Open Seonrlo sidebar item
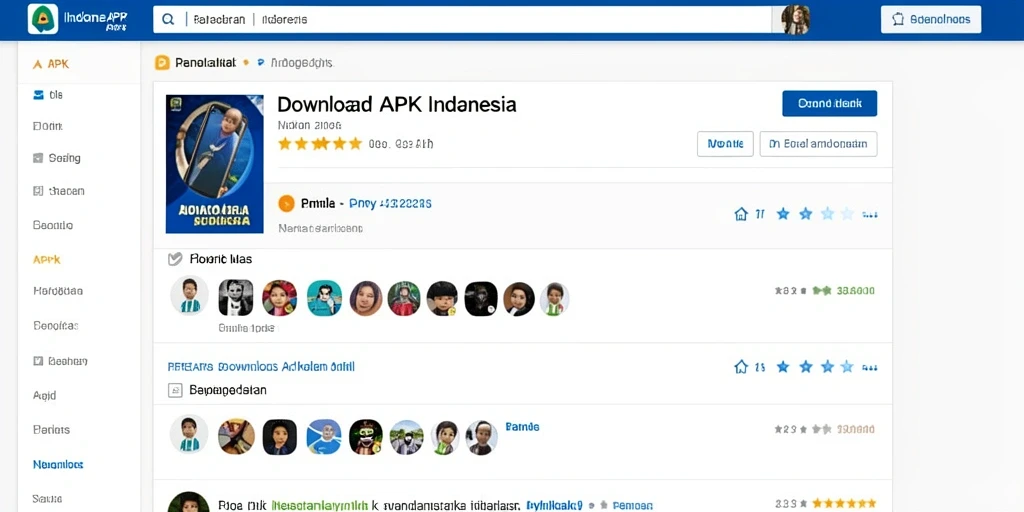 [52, 225]
